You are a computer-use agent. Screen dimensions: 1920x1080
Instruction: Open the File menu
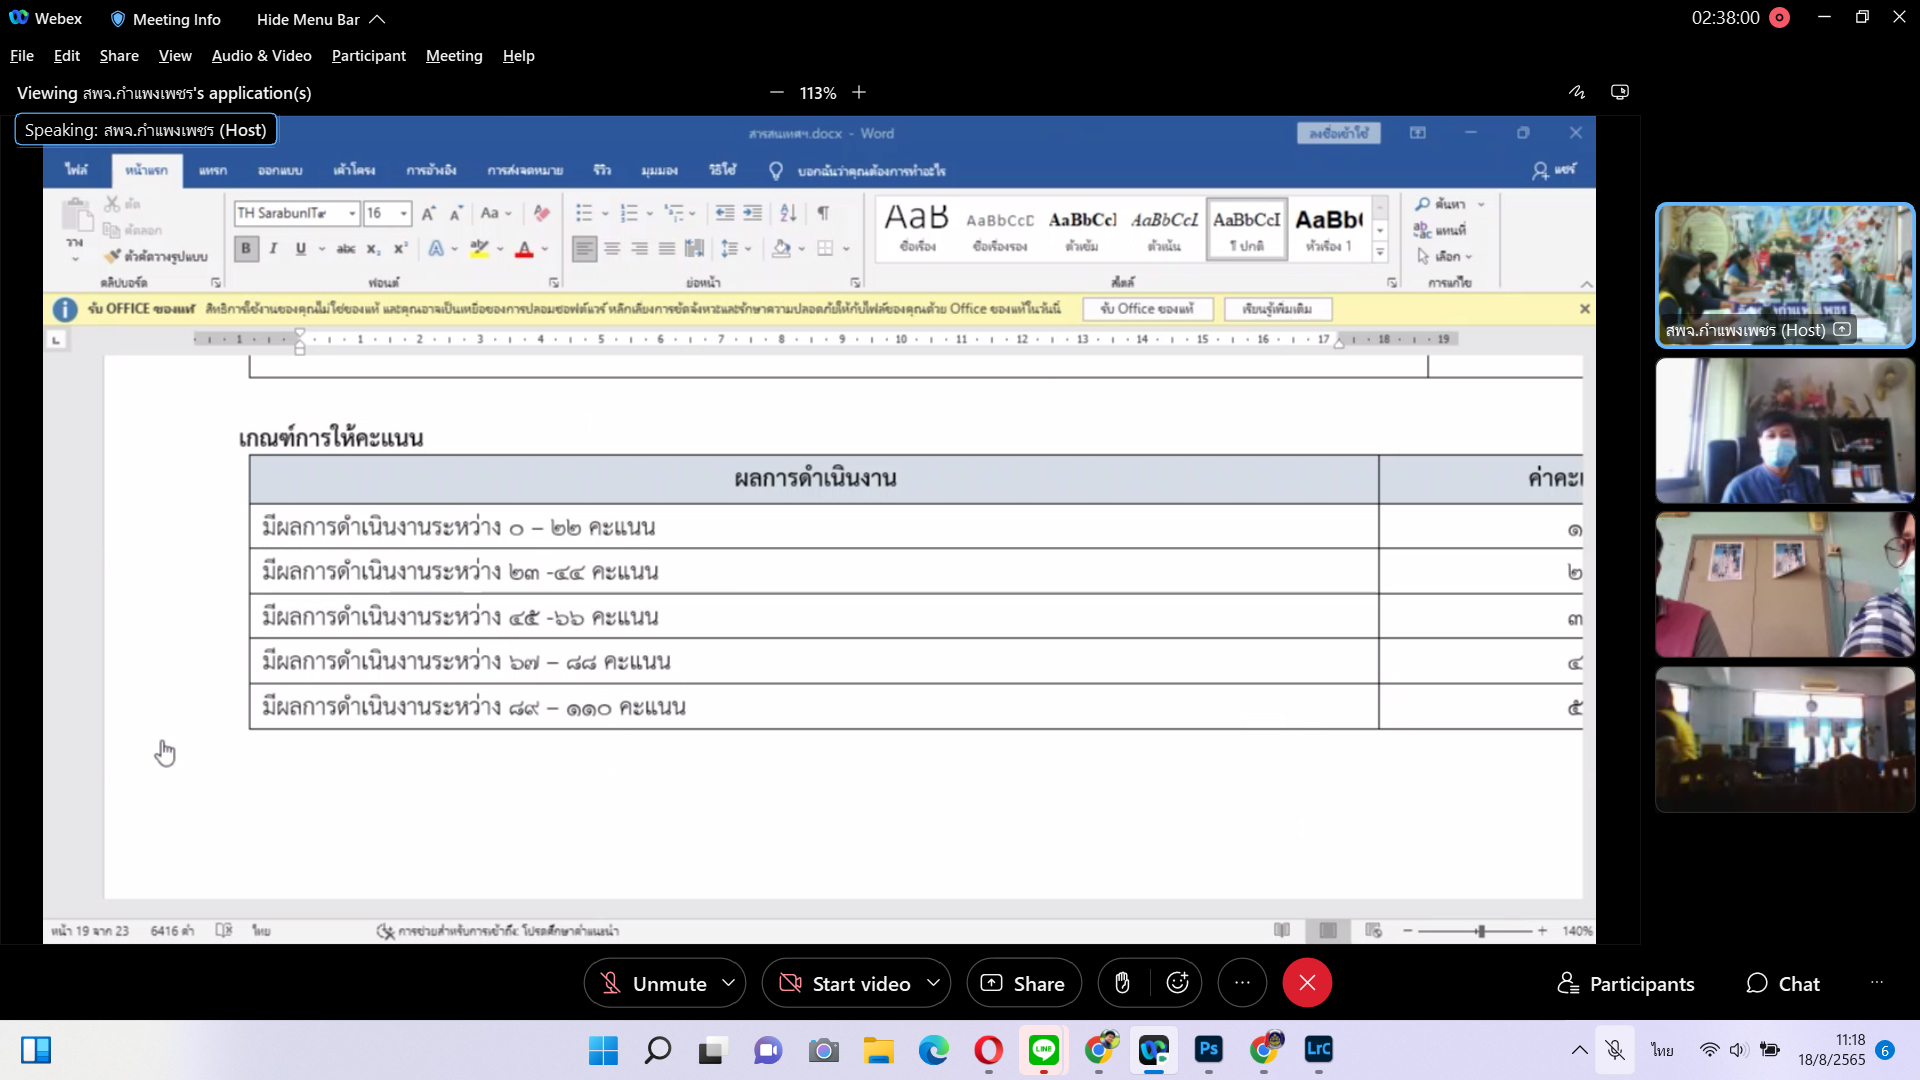22,56
